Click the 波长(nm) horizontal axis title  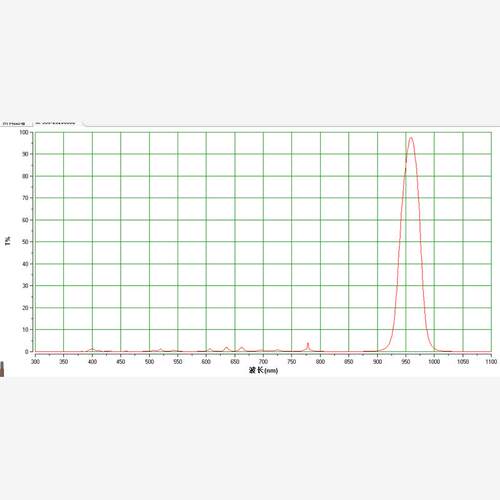coord(263,370)
